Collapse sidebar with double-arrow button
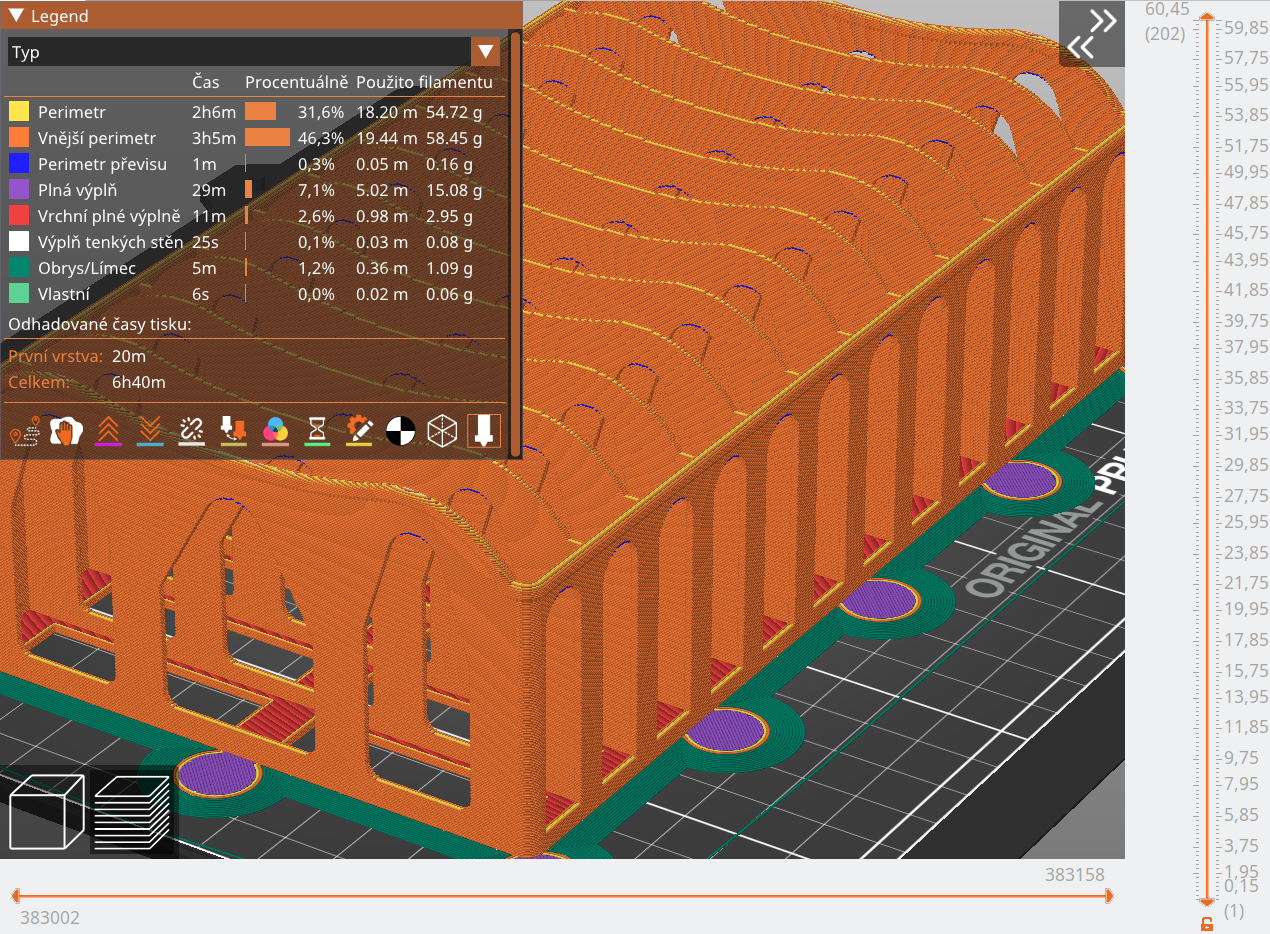 (x=1091, y=34)
